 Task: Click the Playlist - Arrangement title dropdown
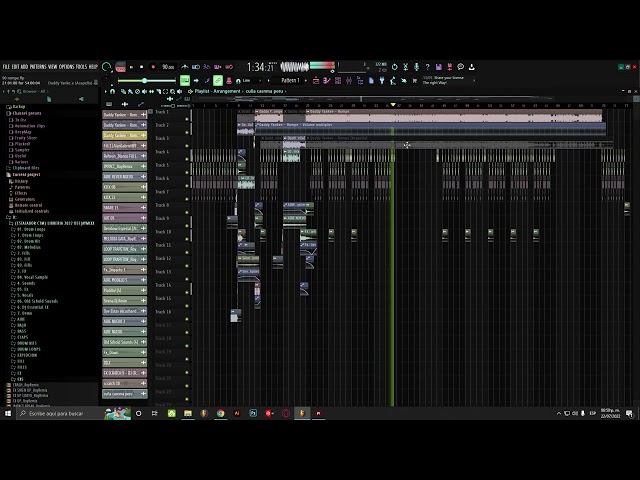218,91
